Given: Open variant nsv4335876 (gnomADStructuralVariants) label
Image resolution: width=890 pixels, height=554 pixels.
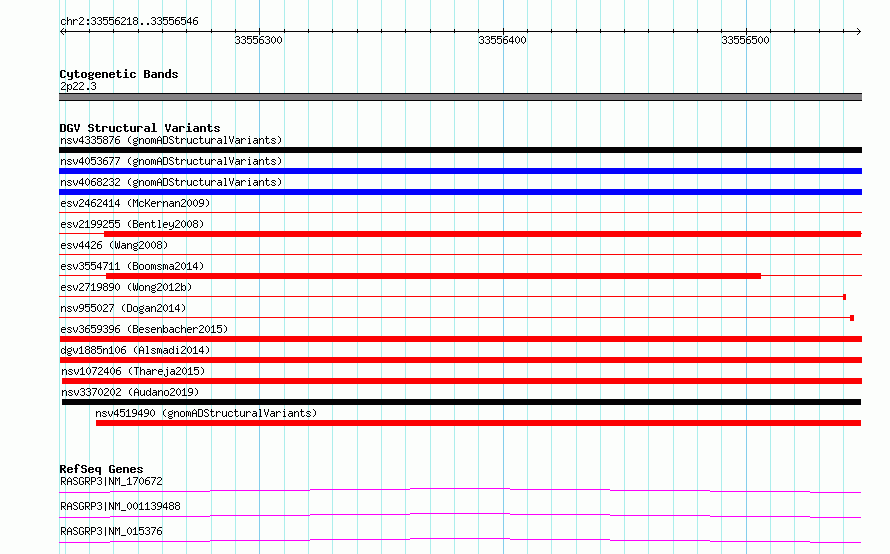Looking at the screenshot, I should click(x=171, y=140).
